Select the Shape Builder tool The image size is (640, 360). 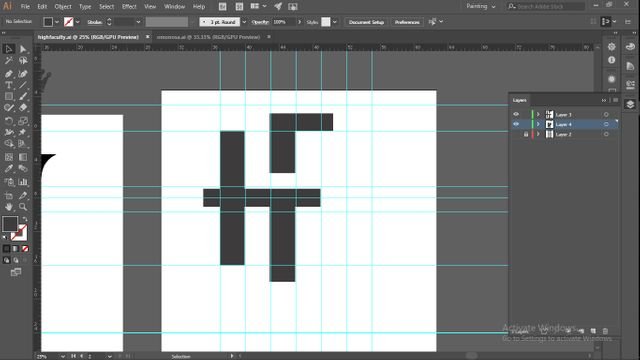coord(9,144)
